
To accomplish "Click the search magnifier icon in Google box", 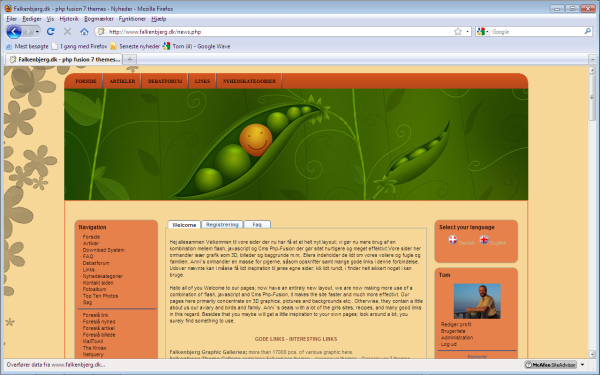I will coord(588,31).
